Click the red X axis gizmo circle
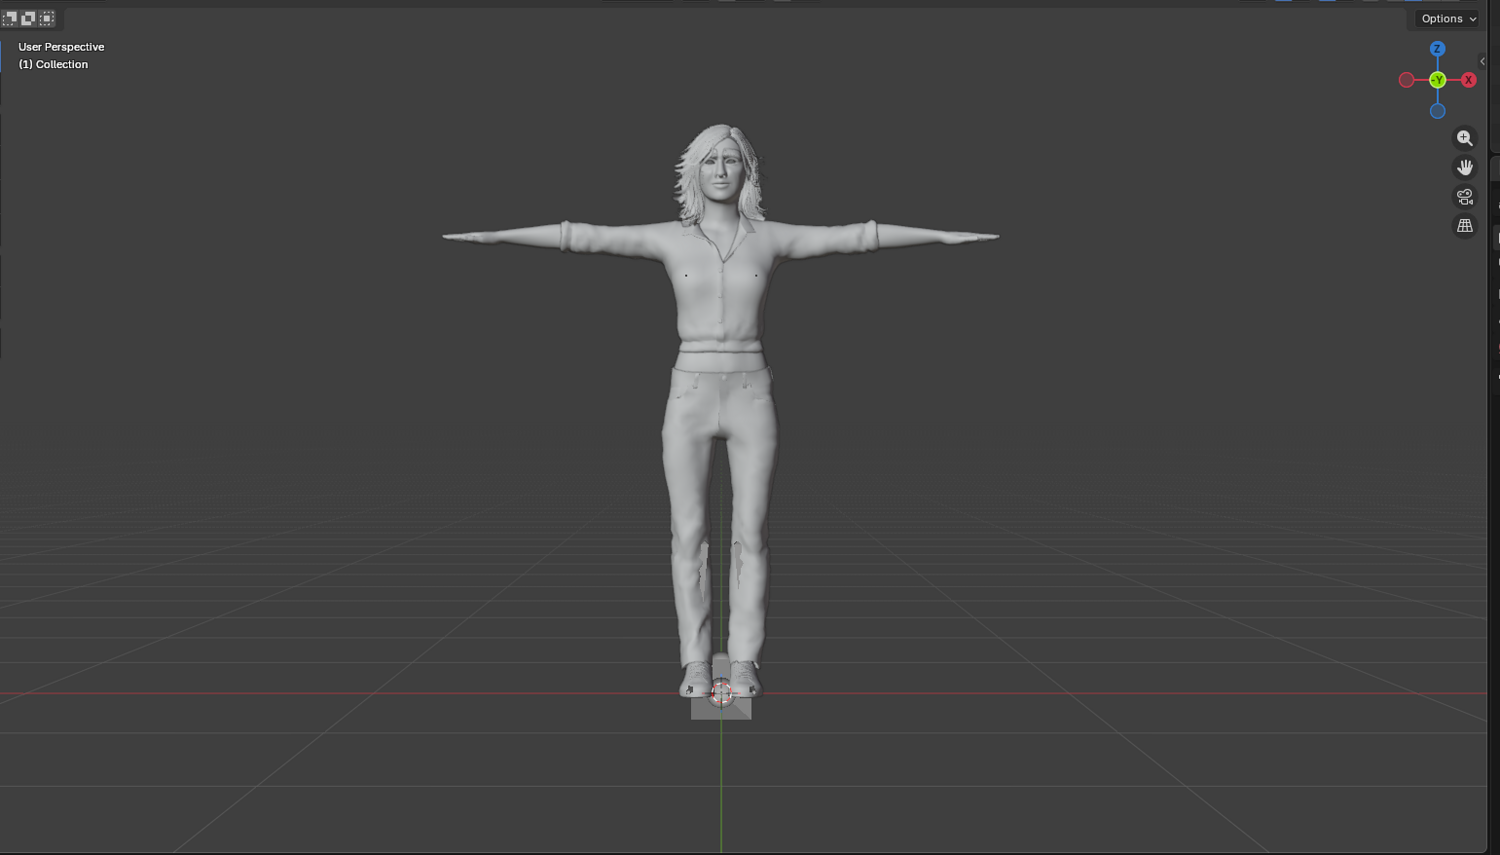1500x855 pixels. [x=1468, y=80]
